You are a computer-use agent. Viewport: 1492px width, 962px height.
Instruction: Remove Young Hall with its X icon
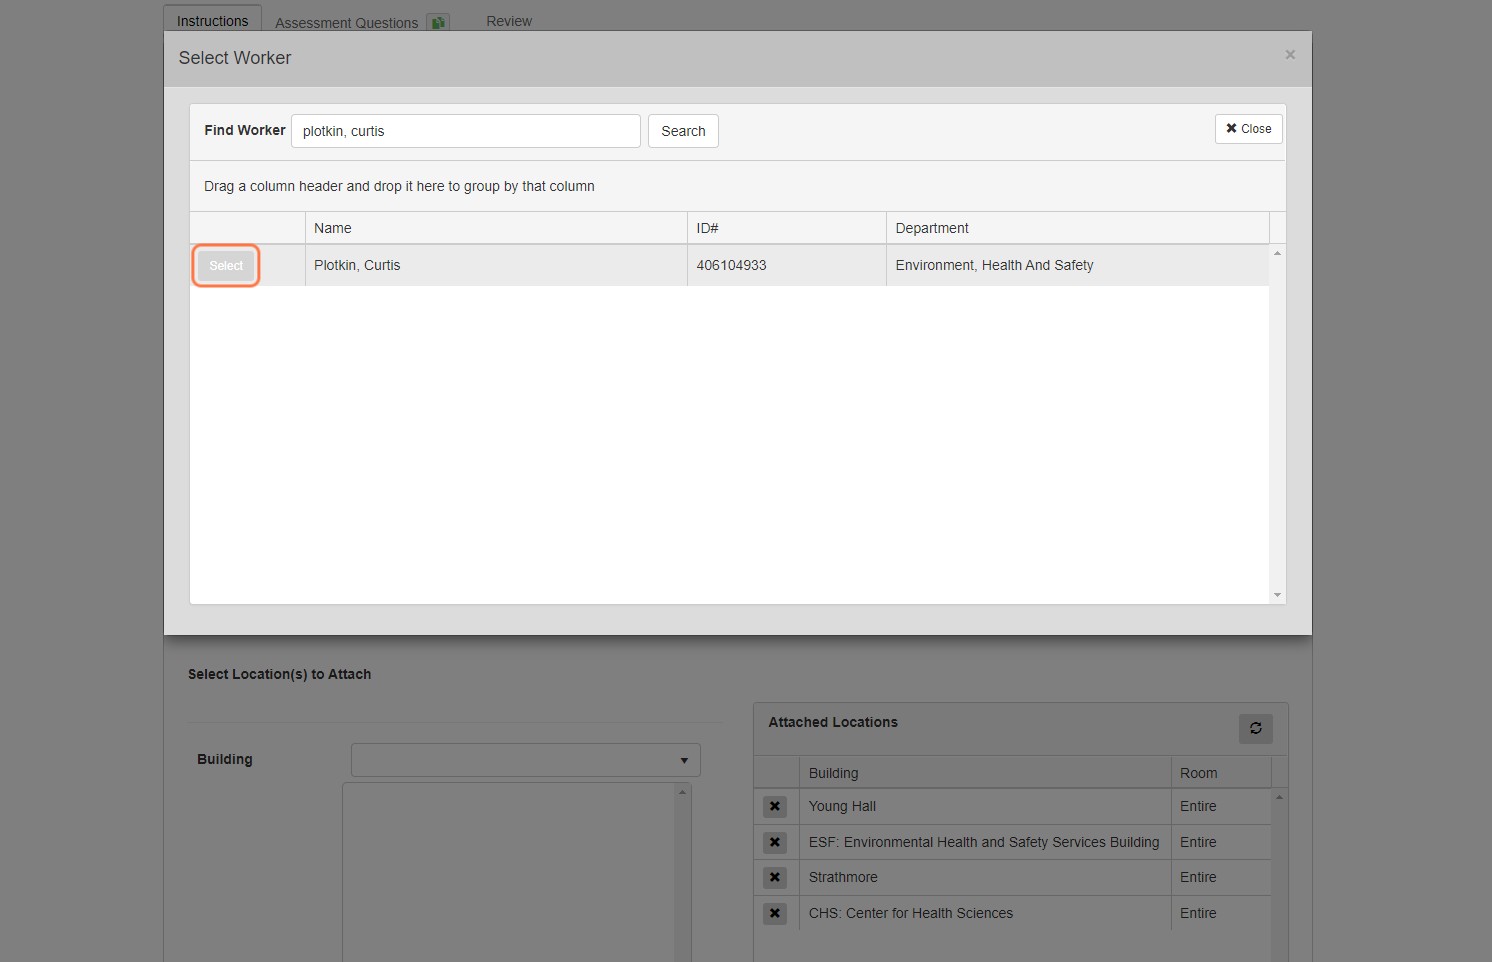(775, 806)
